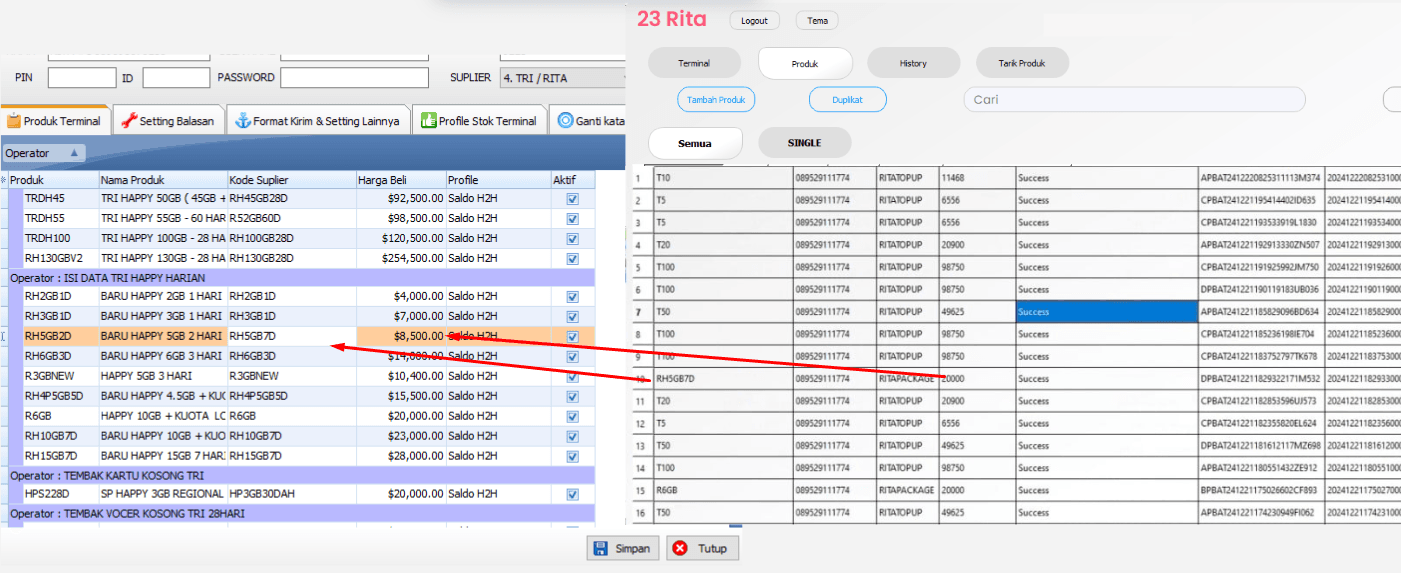Focus the Cari search field
This screenshot has width=1401, height=573.
coord(1134,100)
